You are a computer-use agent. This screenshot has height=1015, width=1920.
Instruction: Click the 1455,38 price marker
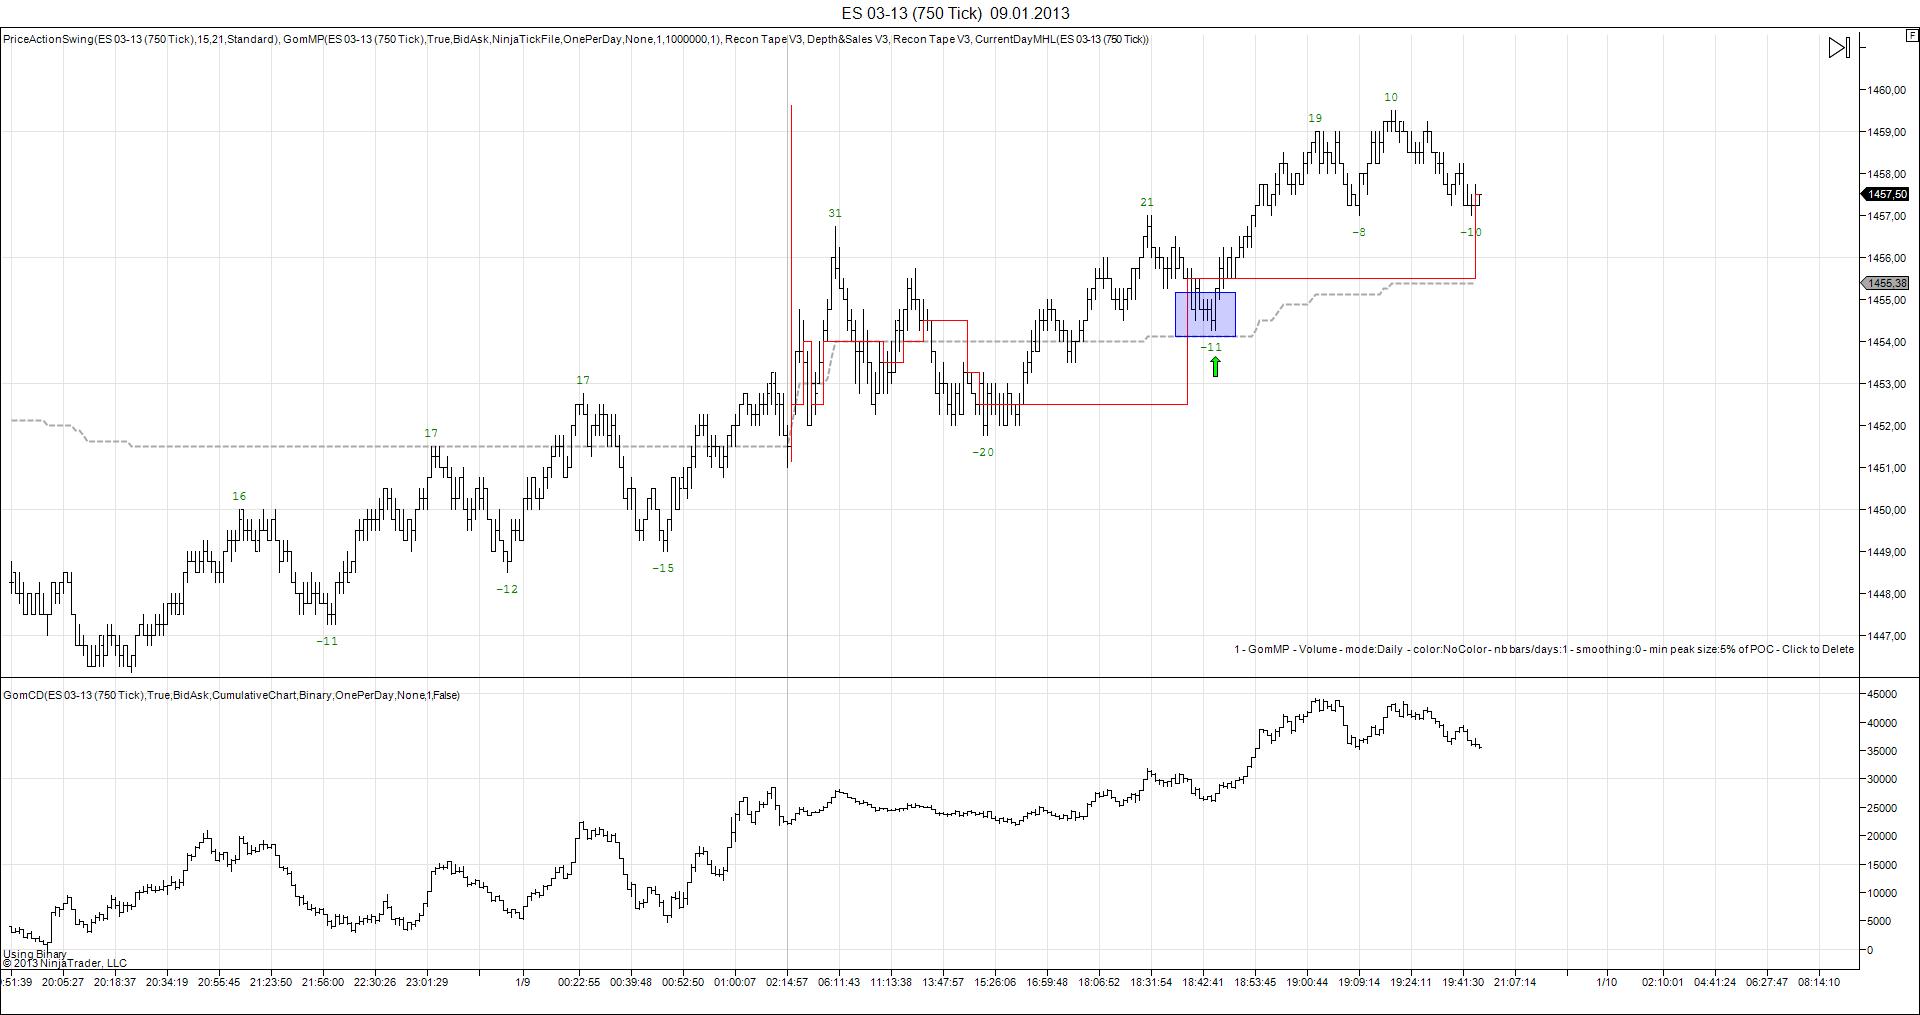(x=1887, y=283)
